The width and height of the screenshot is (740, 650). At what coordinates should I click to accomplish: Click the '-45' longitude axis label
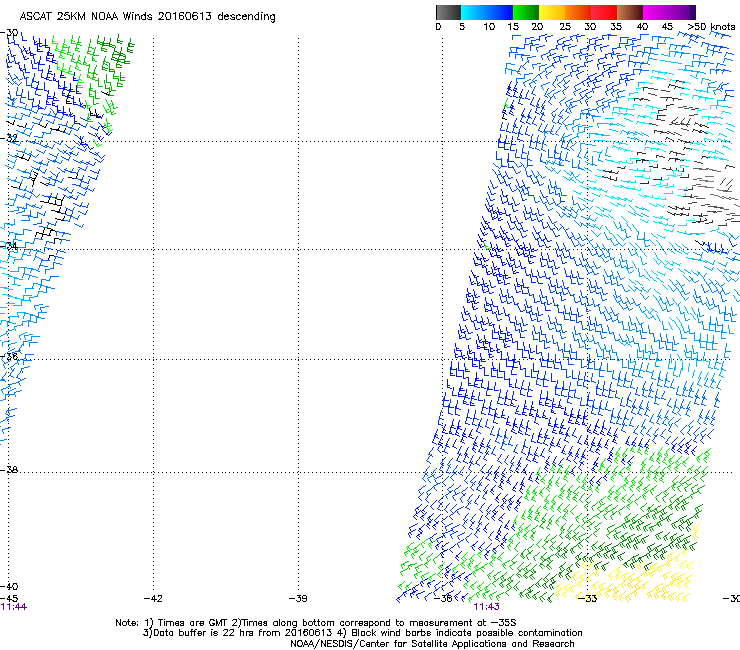point(9,599)
